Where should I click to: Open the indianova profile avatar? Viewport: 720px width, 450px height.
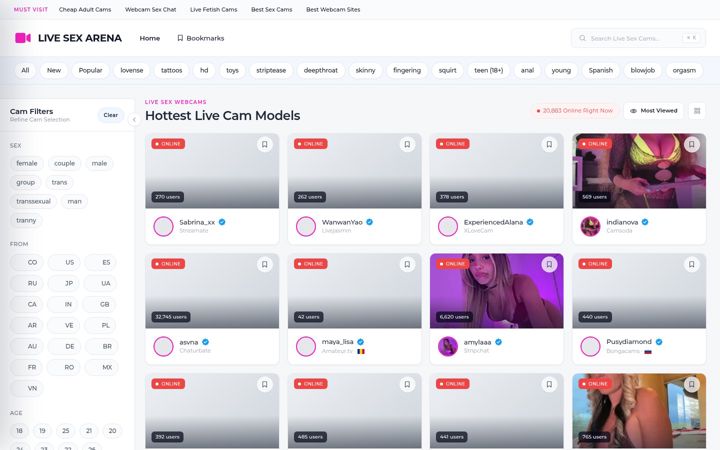(x=590, y=226)
